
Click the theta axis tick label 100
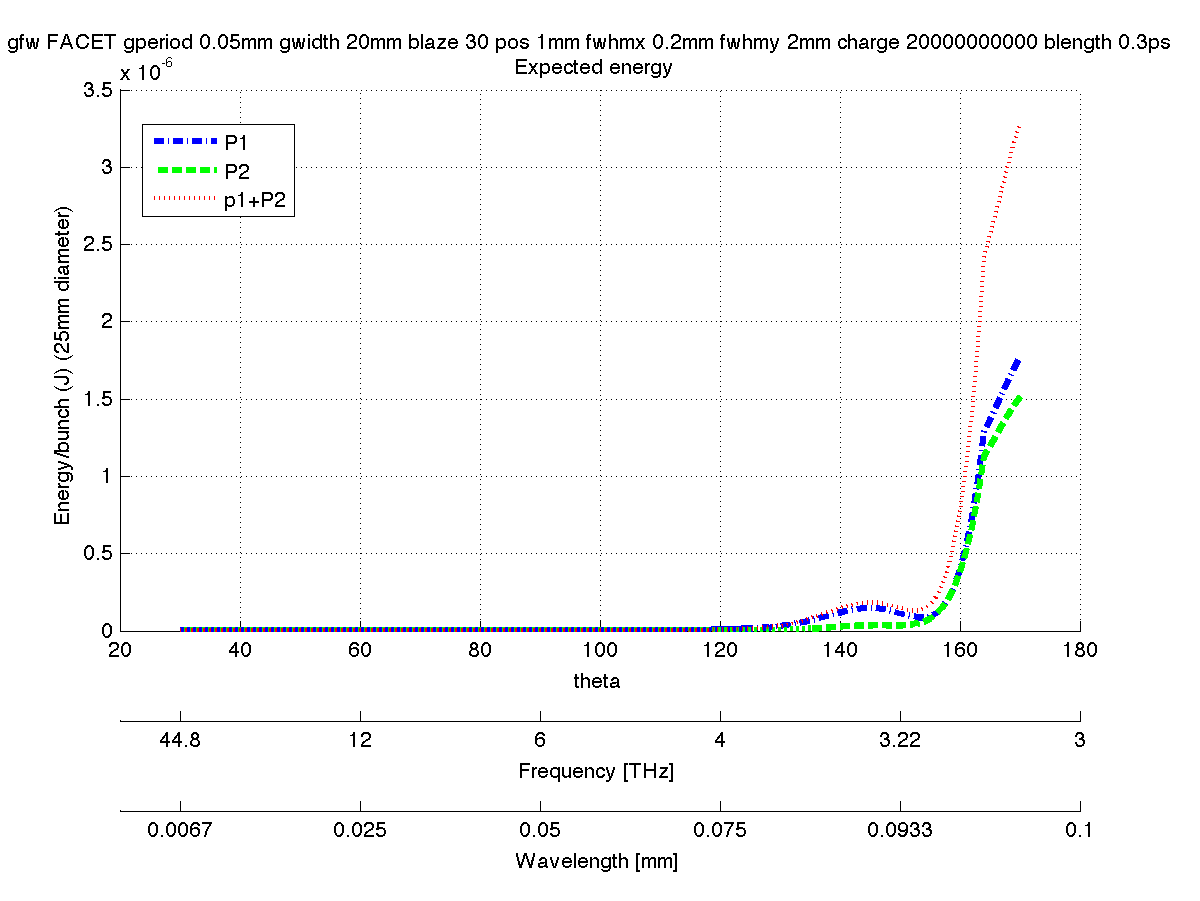click(600, 650)
